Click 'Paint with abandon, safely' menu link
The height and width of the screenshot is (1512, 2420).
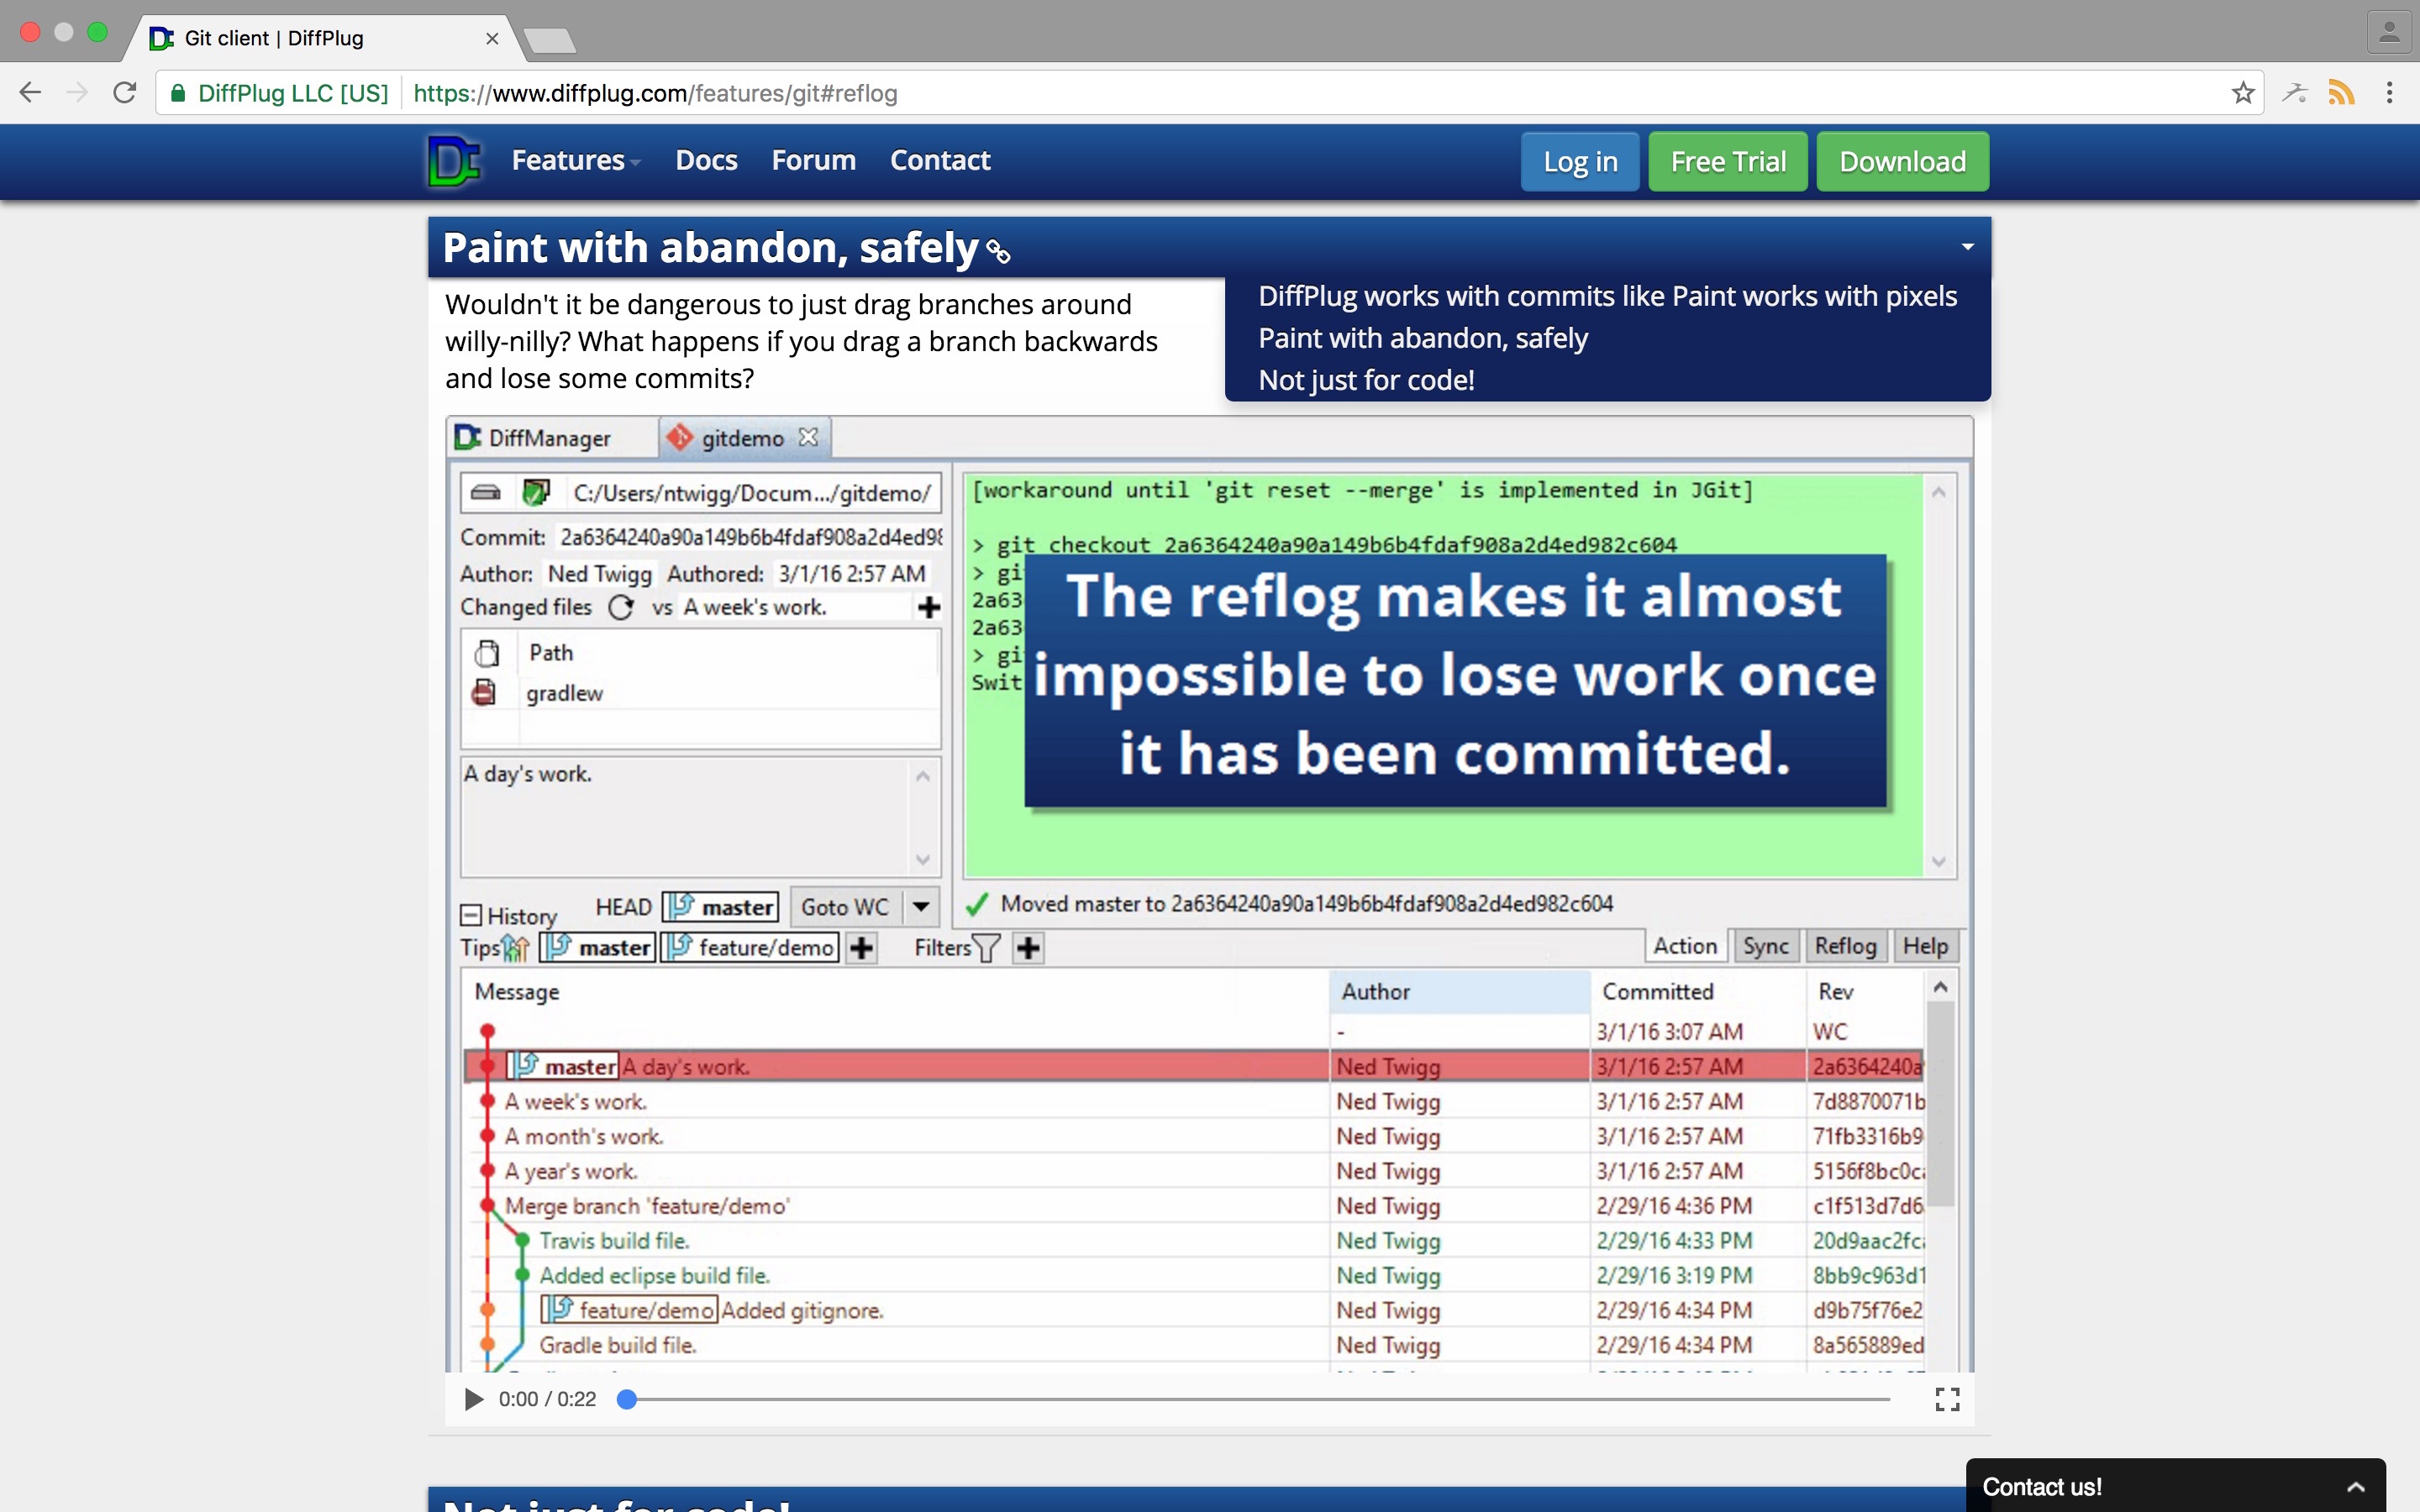click(1422, 338)
